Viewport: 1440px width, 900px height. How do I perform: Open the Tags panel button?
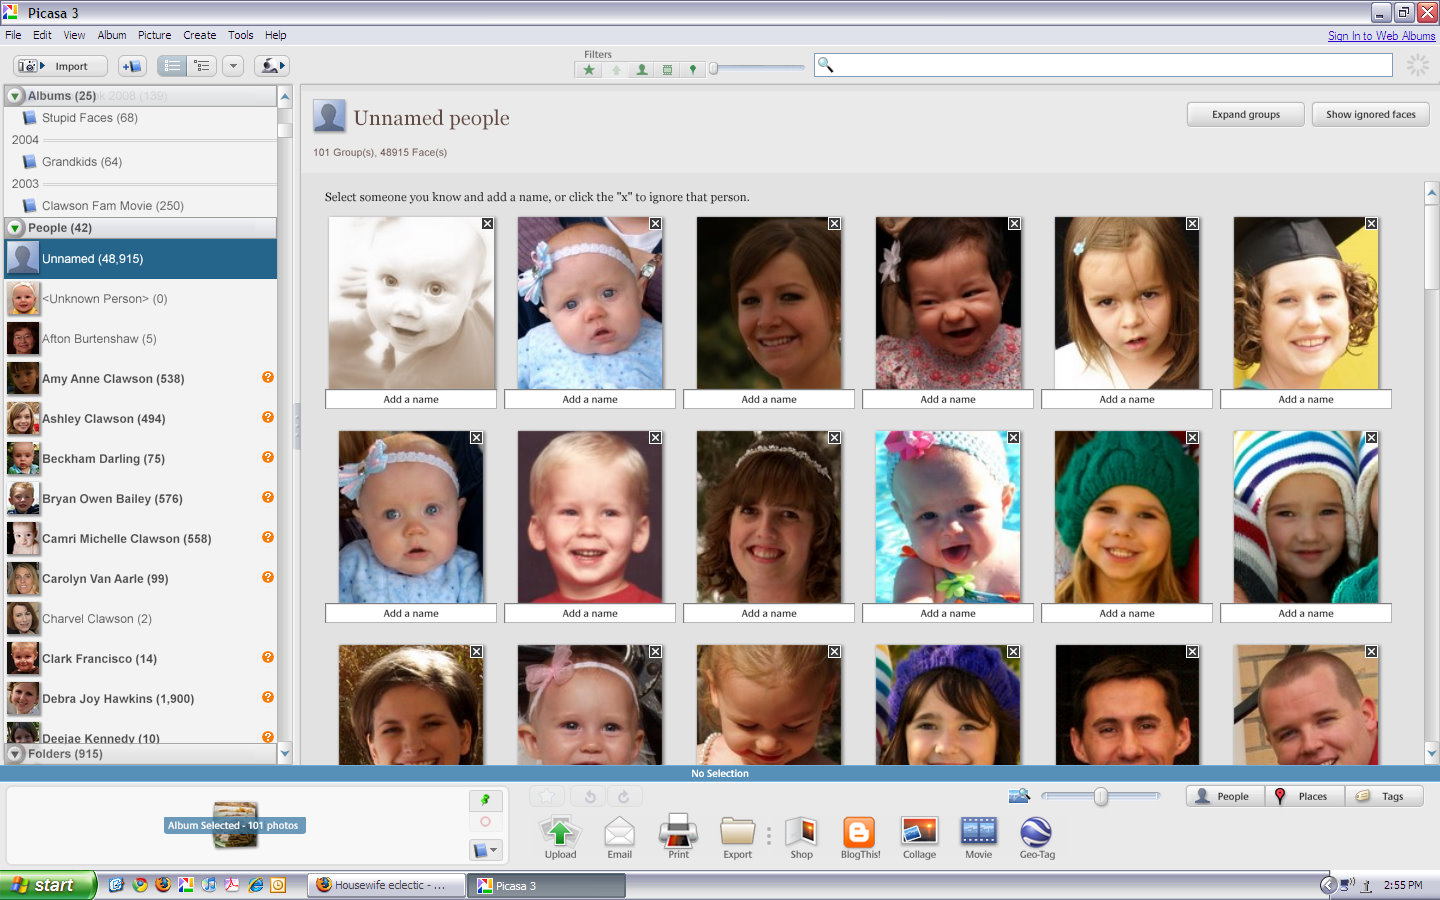point(1384,796)
